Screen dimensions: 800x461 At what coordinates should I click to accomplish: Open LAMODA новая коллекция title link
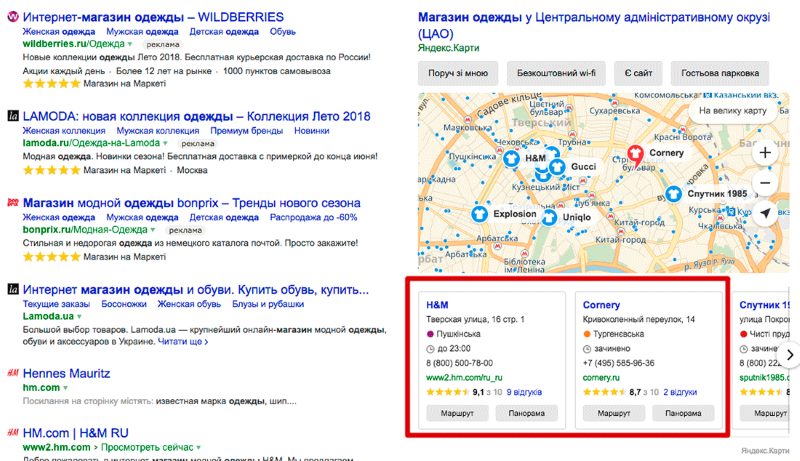(196, 116)
